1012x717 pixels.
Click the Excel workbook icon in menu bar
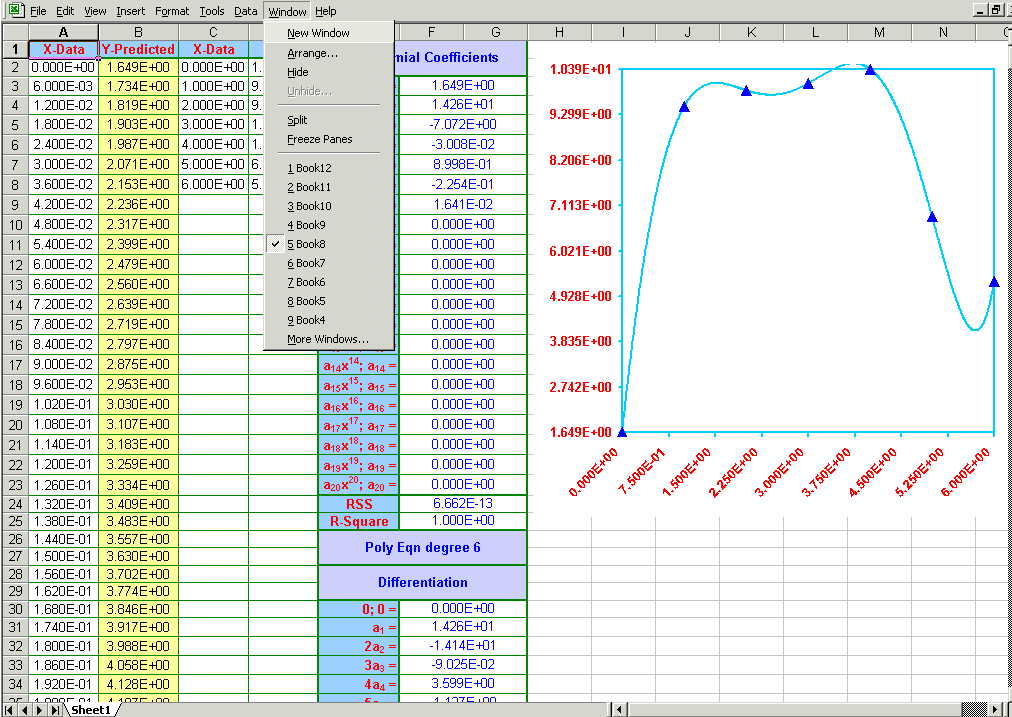tap(15, 11)
